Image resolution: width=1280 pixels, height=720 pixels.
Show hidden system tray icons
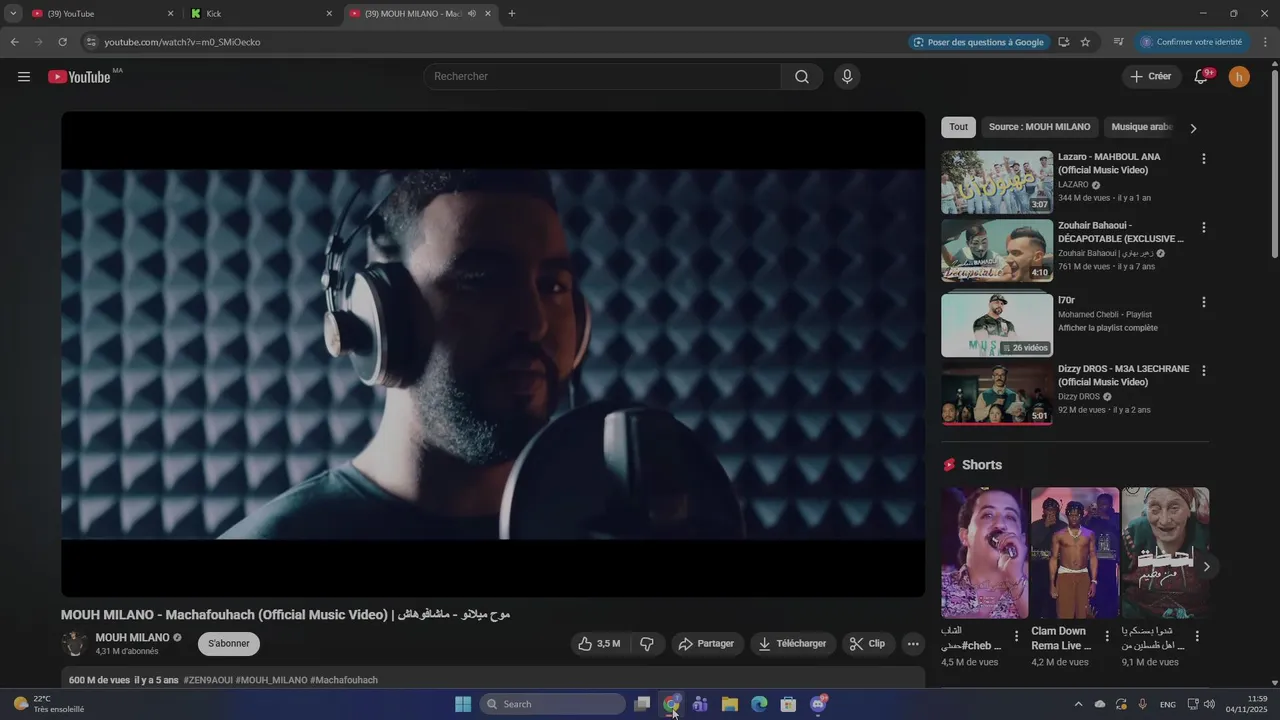click(x=1078, y=704)
